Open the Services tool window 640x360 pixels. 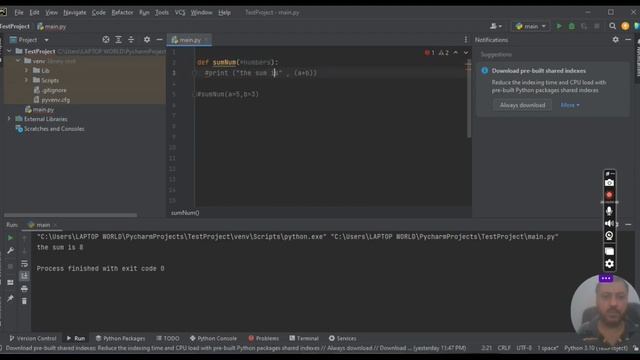pyautogui.click(x=342, y=338)
